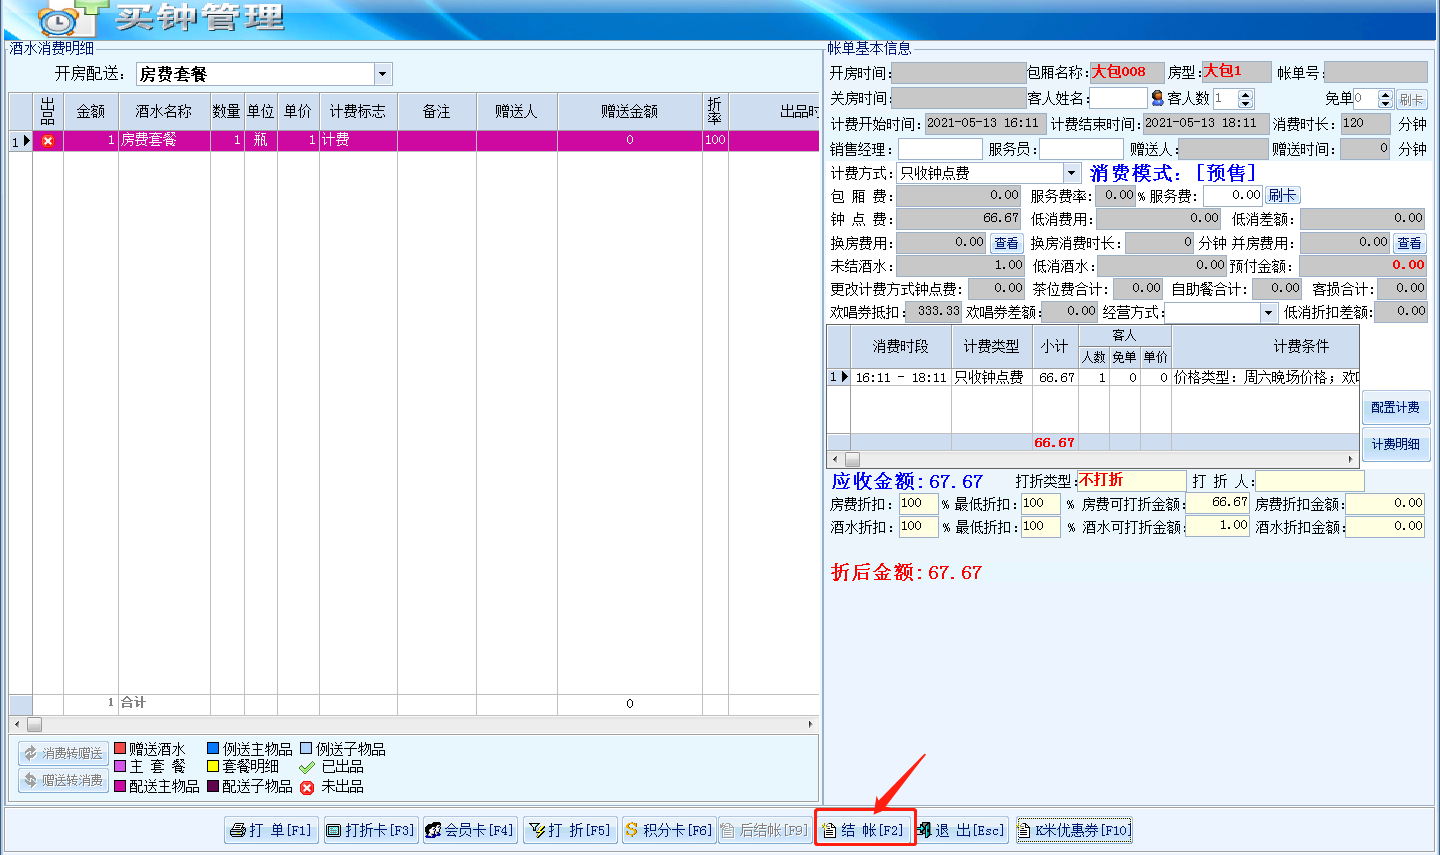Viewport: 1440px width, 855px height.
Task: Click the clock logo in title bar
Action: (58, 20)
